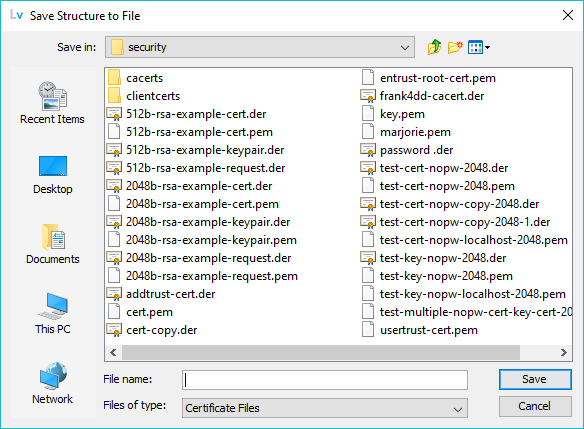Viewport: 584px width, 429px height.
Task: Select 2048b-rsa-example-request.der certificate icon
Action: click(x=114, y=258)
